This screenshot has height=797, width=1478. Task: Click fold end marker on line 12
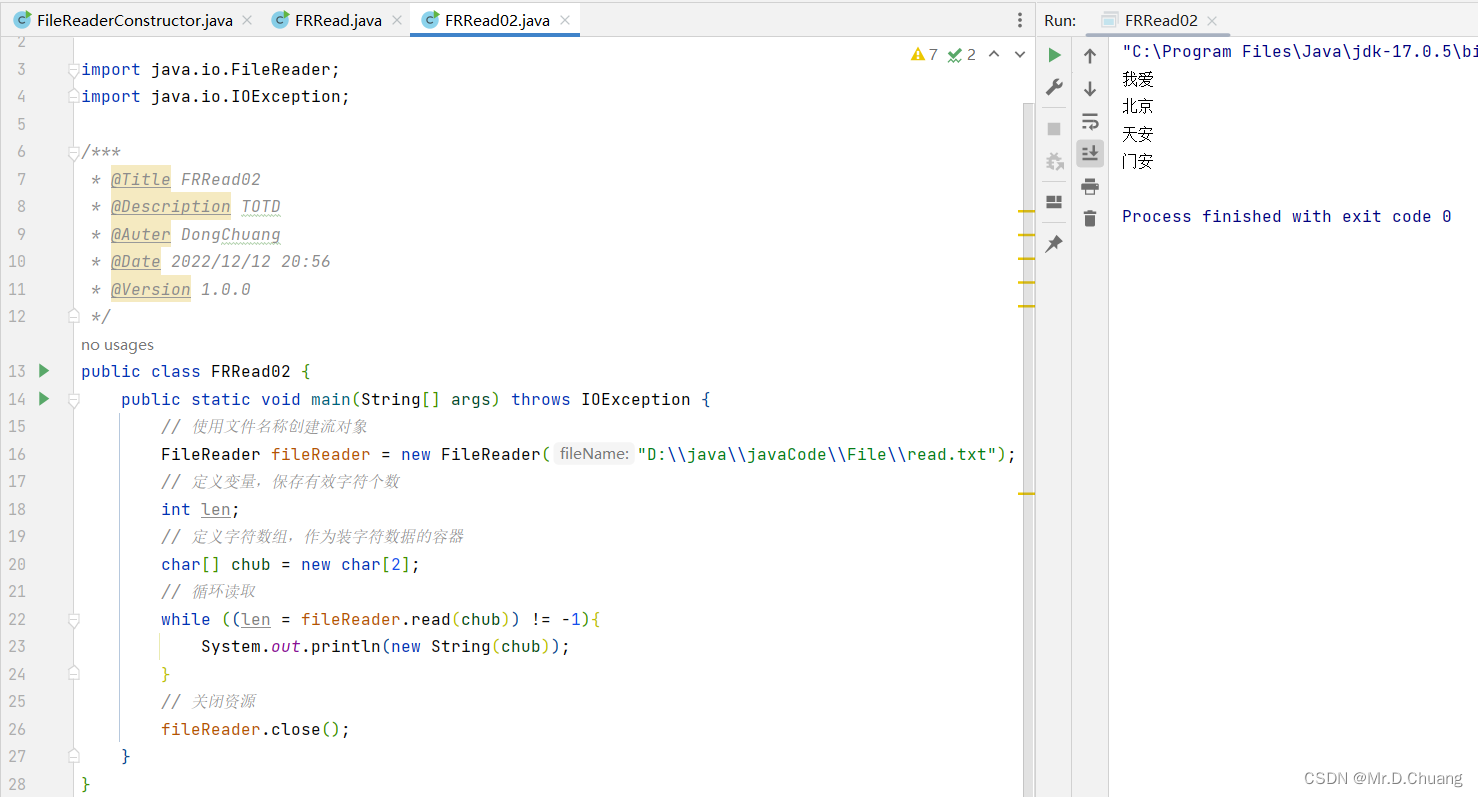tap(73, 316)
